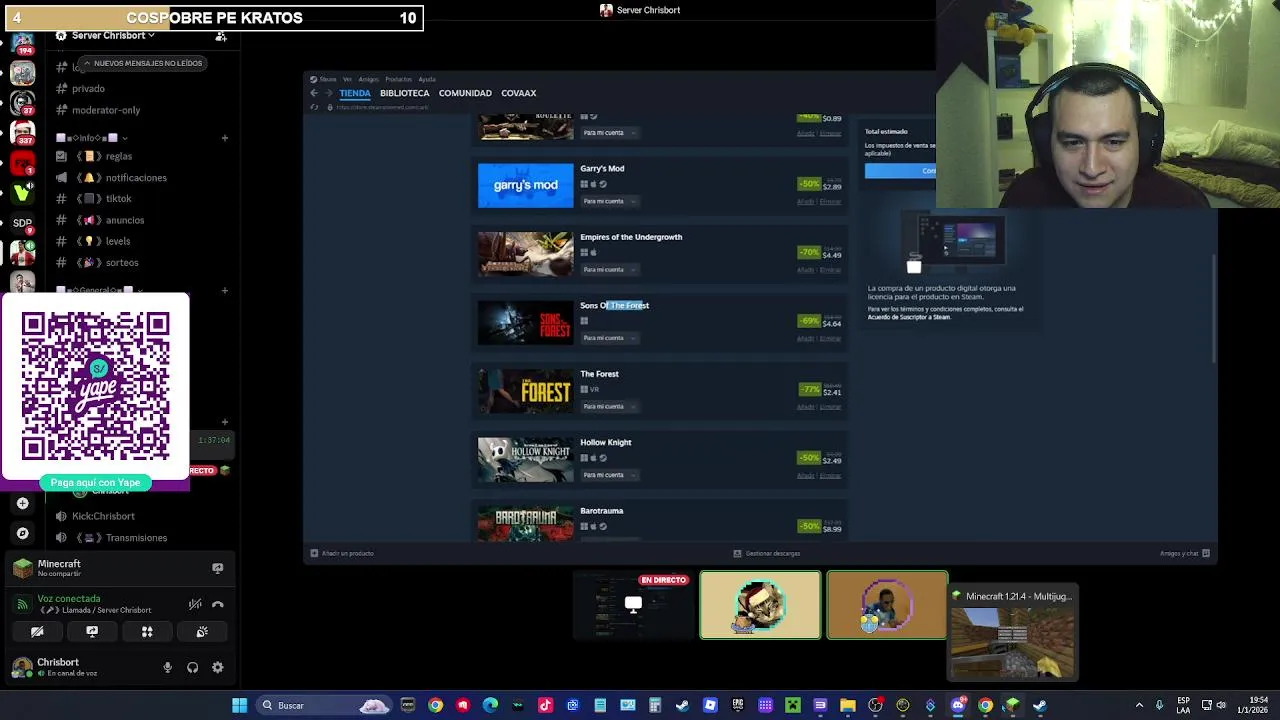Expand 'Para mi cuenta' for The Forest
The height and width of the screenshot is (720, 1280).
[608, 406]
